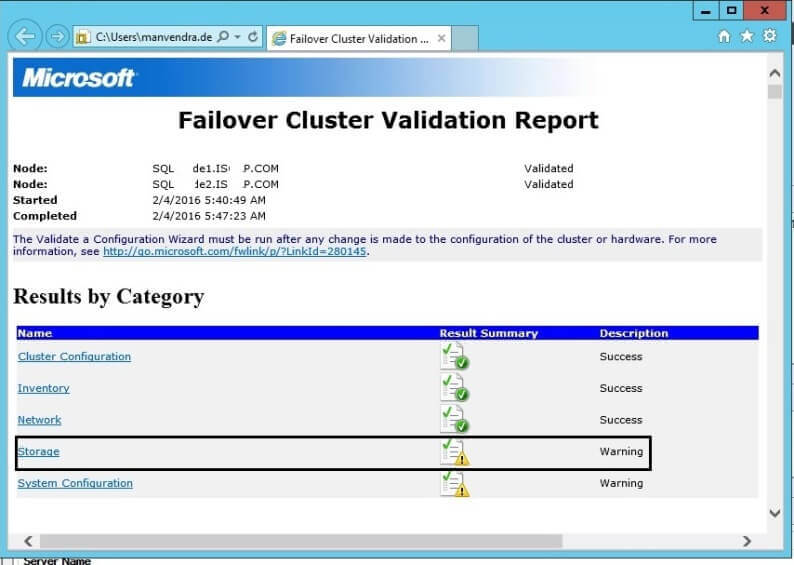Open the Home page icon
794x565 pixels.
(724, 36)
